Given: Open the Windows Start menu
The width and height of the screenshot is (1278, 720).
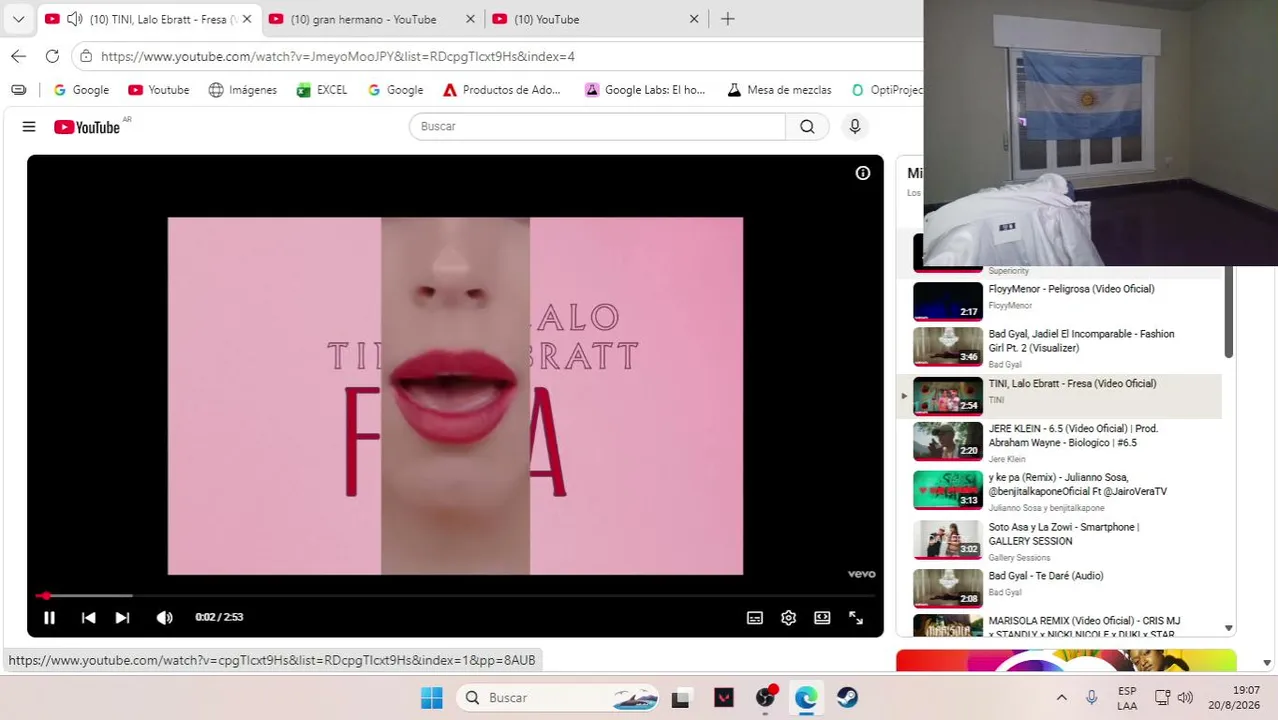Looking at the screenshot, I should pyautogui.click(x=432, y=698).
